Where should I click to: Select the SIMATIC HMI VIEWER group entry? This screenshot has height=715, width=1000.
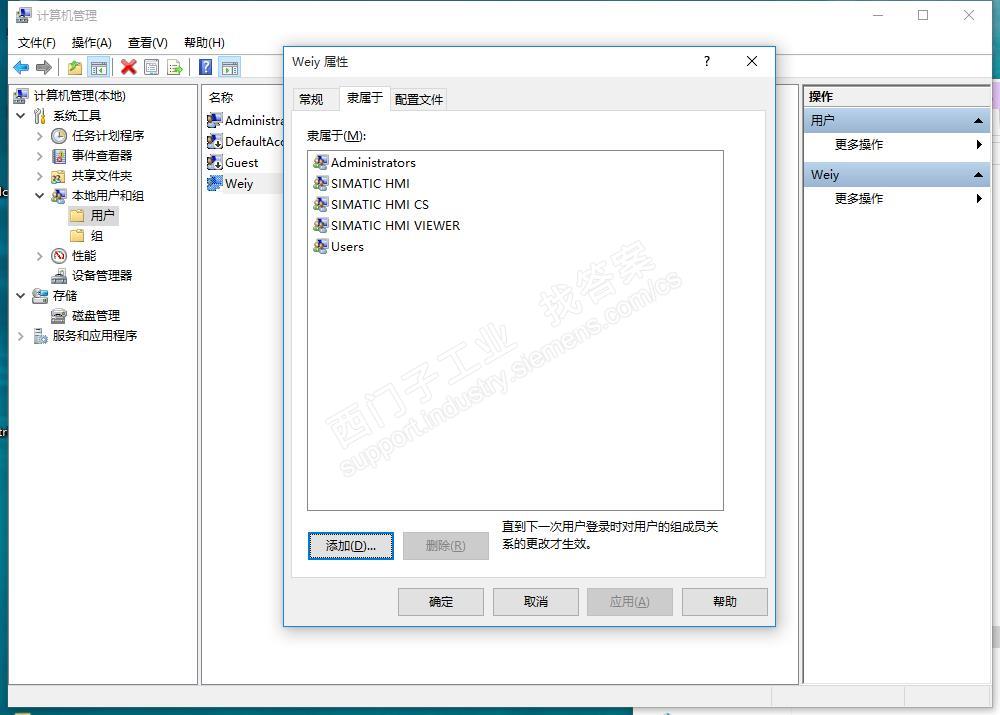(x=386, y=226)
